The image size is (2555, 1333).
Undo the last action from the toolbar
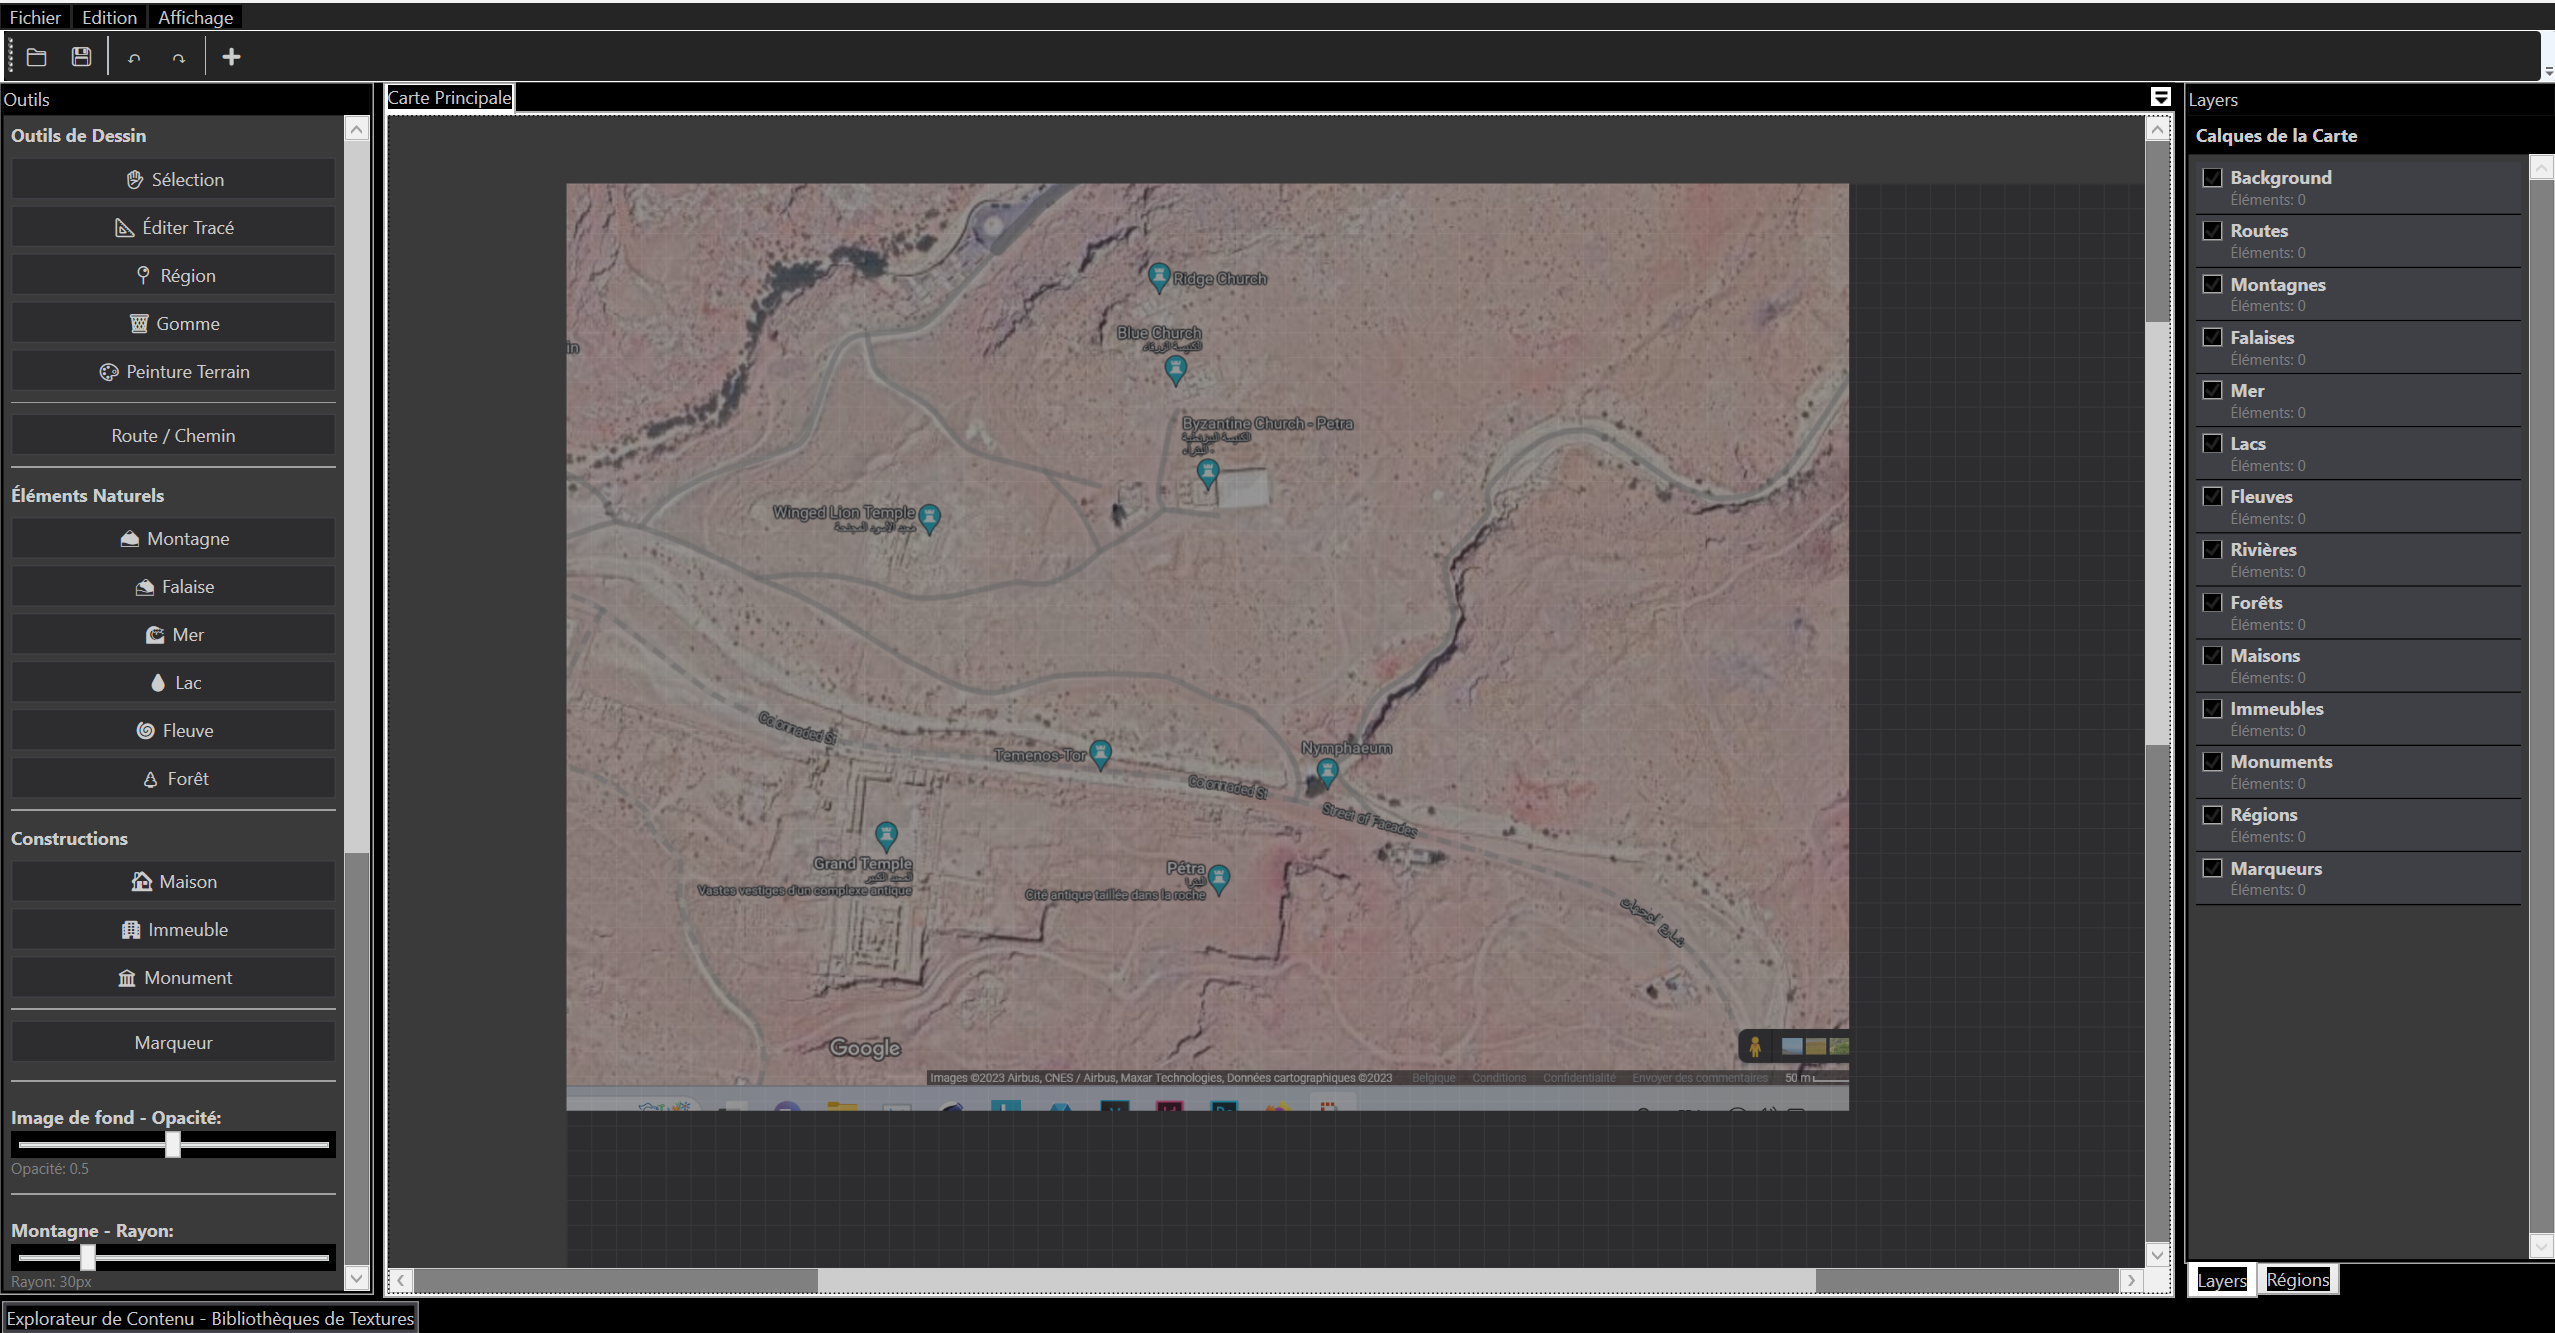(x=133, y=56)
